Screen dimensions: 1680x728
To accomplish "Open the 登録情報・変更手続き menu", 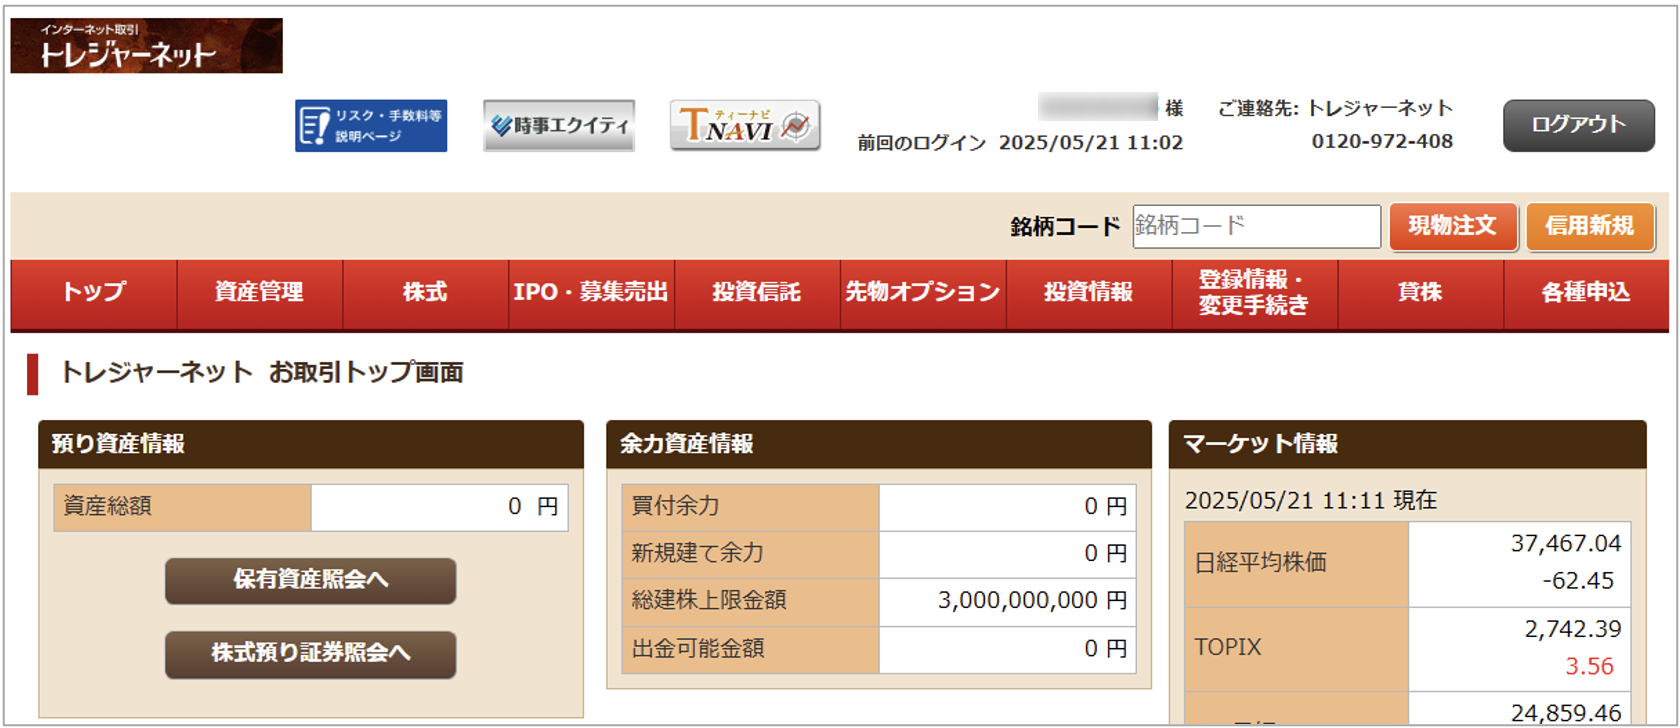I will coord(1255,293).
